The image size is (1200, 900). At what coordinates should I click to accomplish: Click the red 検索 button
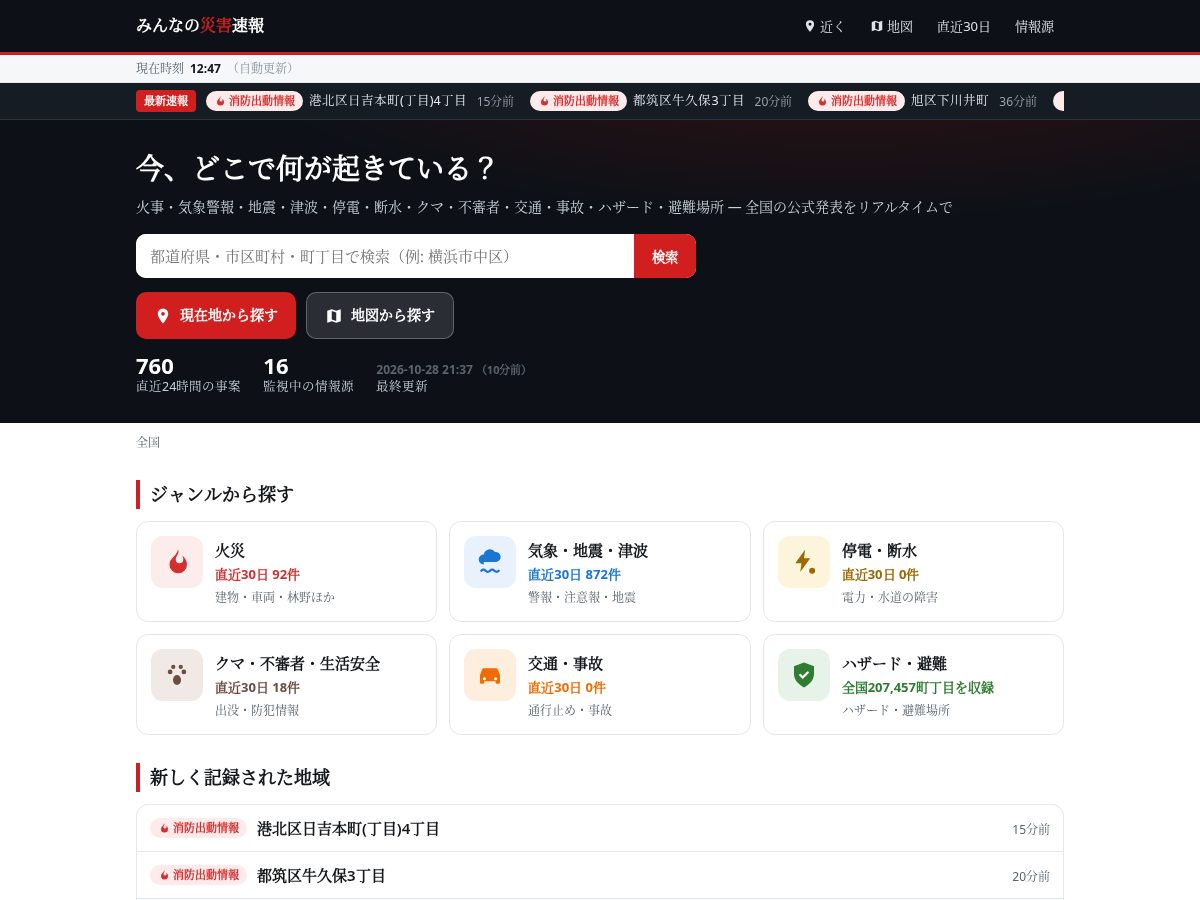point(665,256)
